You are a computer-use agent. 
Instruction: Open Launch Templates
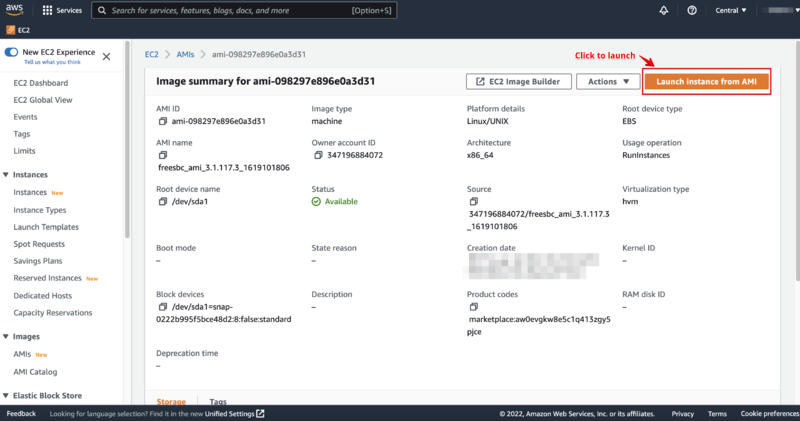click(46, 227)
